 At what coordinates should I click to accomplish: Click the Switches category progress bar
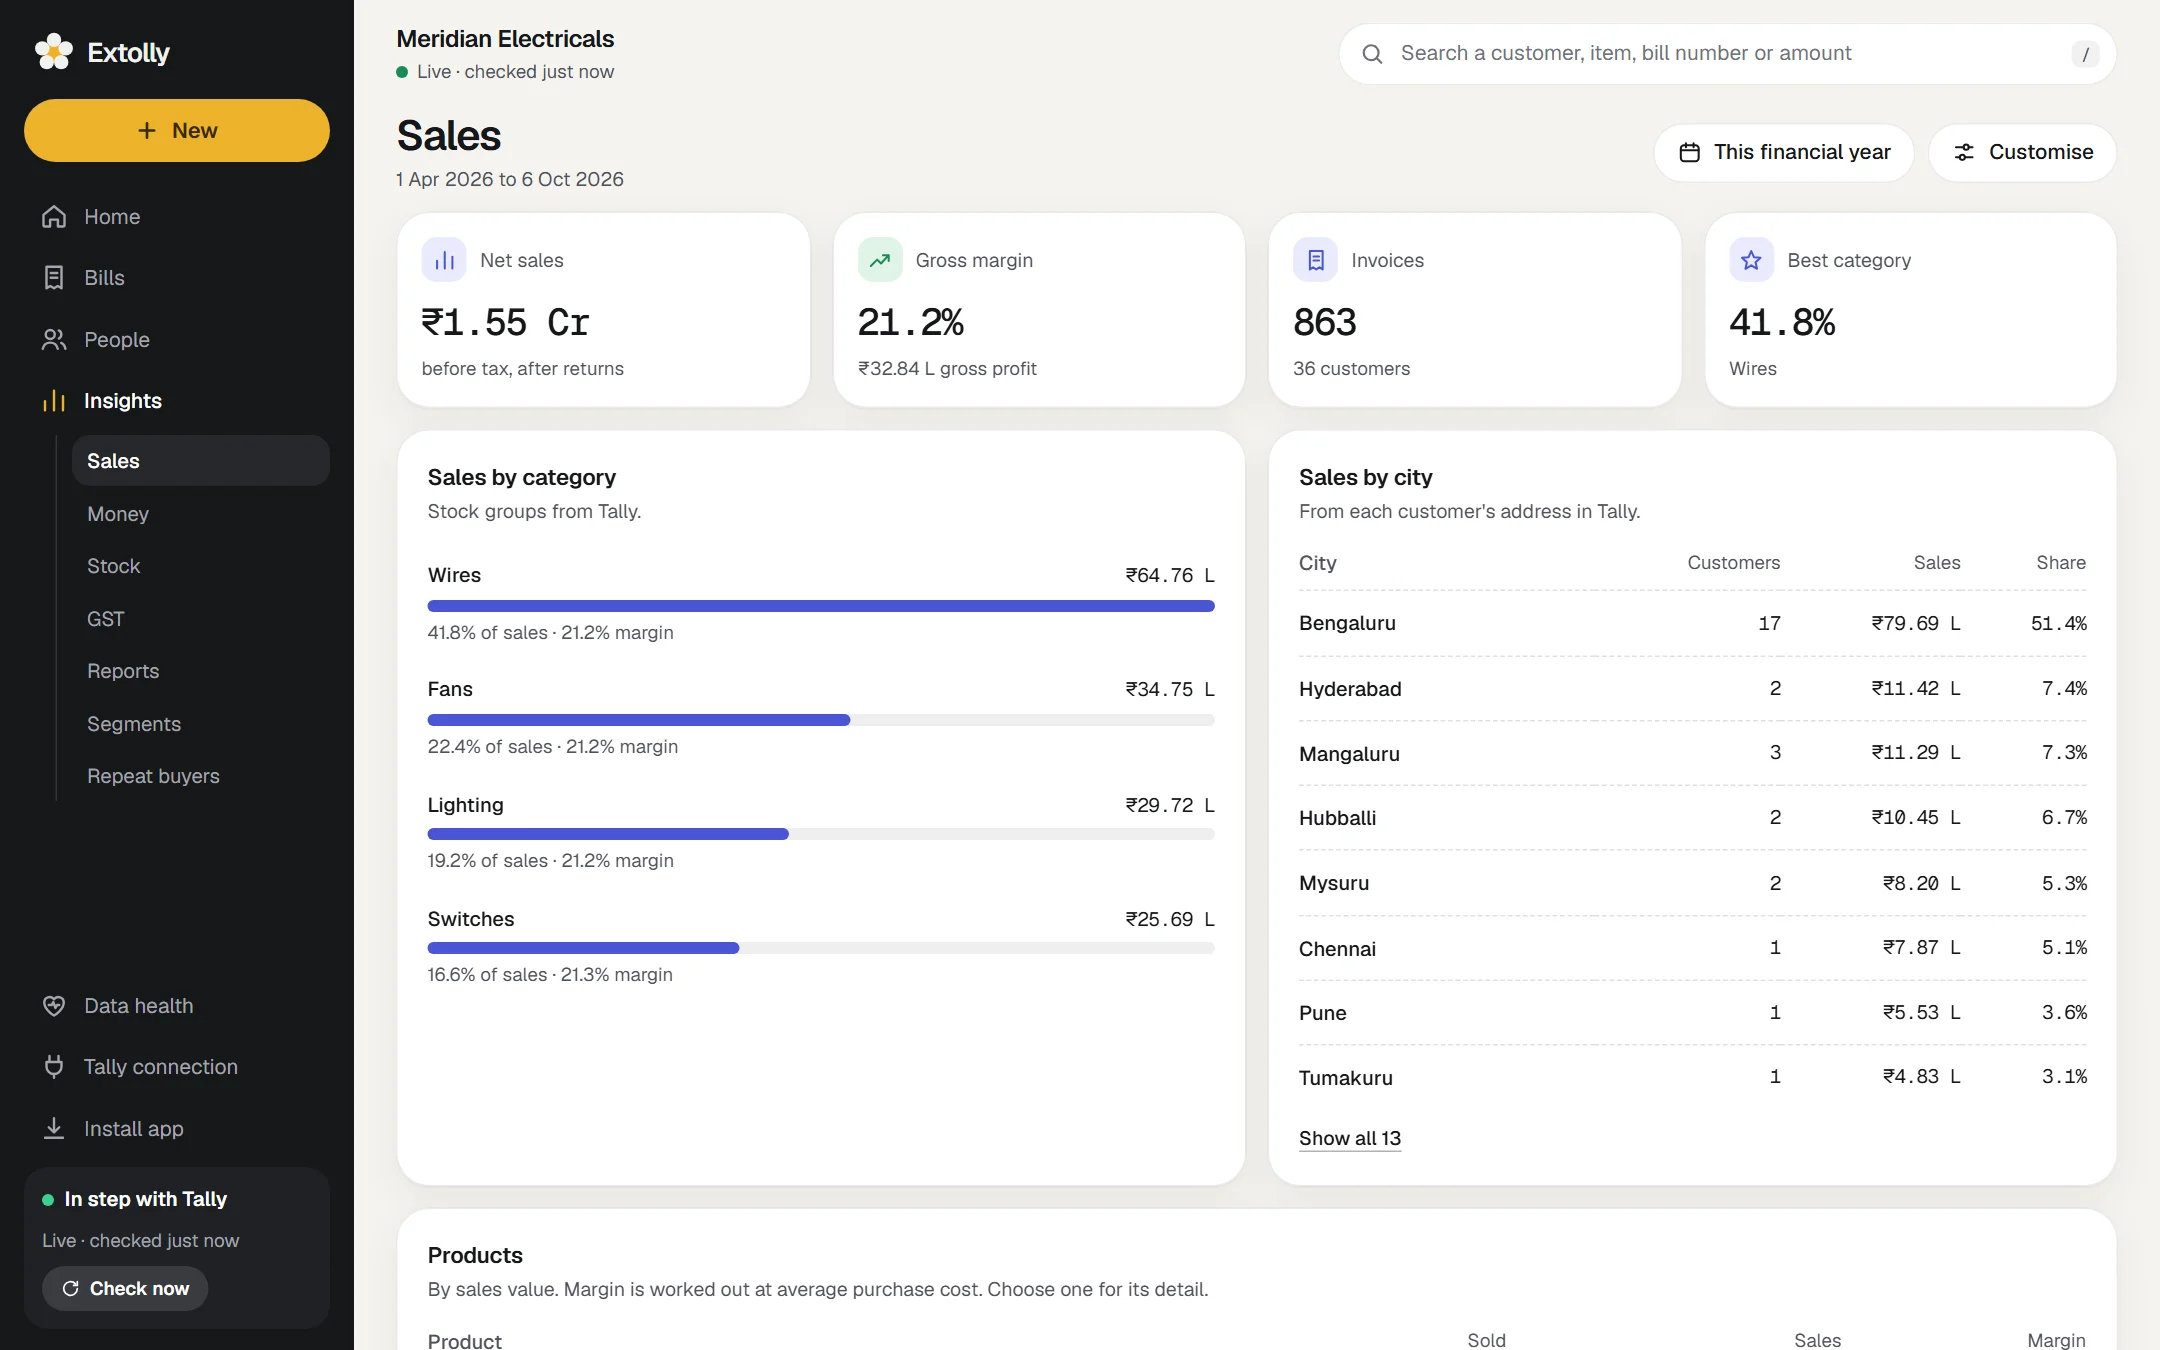pyautogui.click(x=821, y=948)
